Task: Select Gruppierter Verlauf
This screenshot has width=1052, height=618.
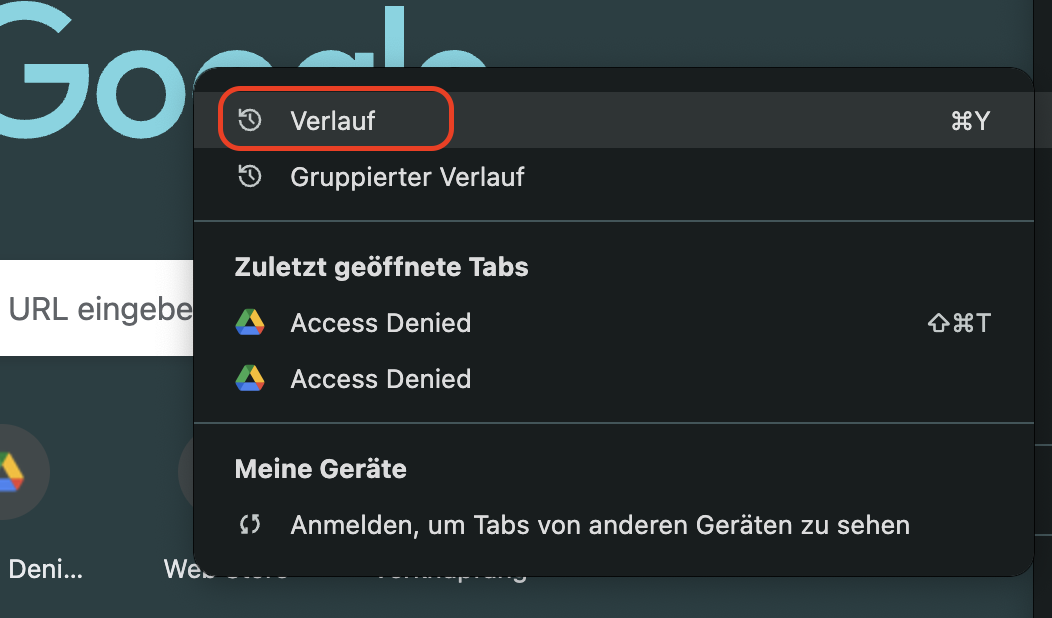Action: pos(407,177)
